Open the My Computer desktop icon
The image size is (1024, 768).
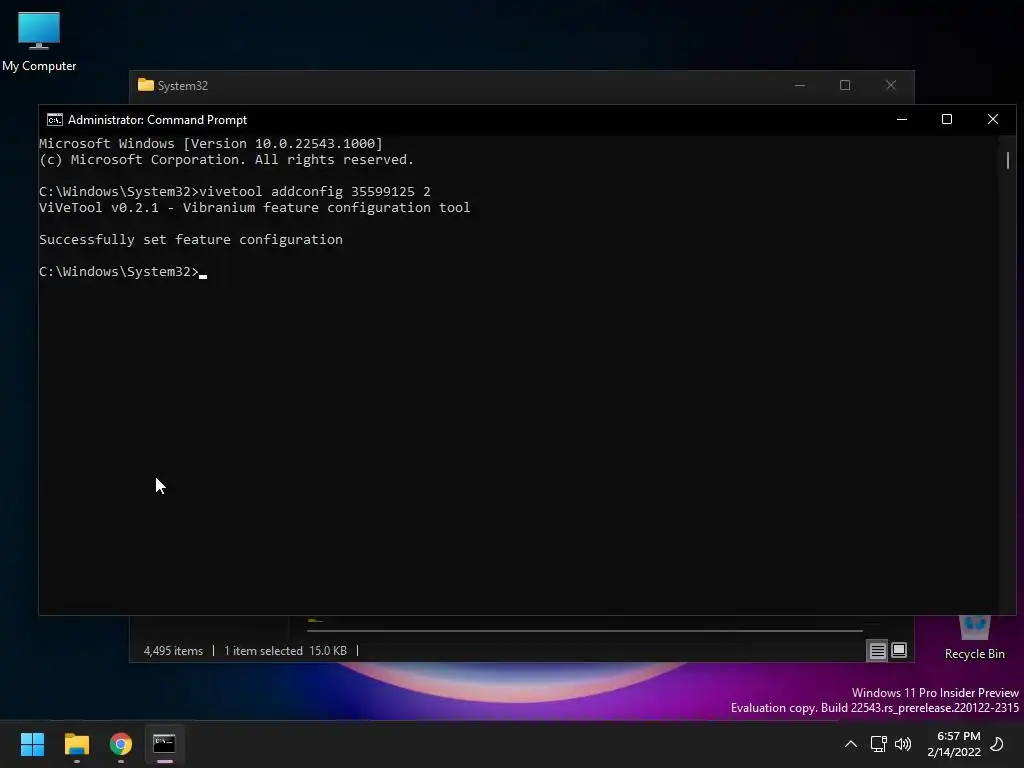coord(39,41)
